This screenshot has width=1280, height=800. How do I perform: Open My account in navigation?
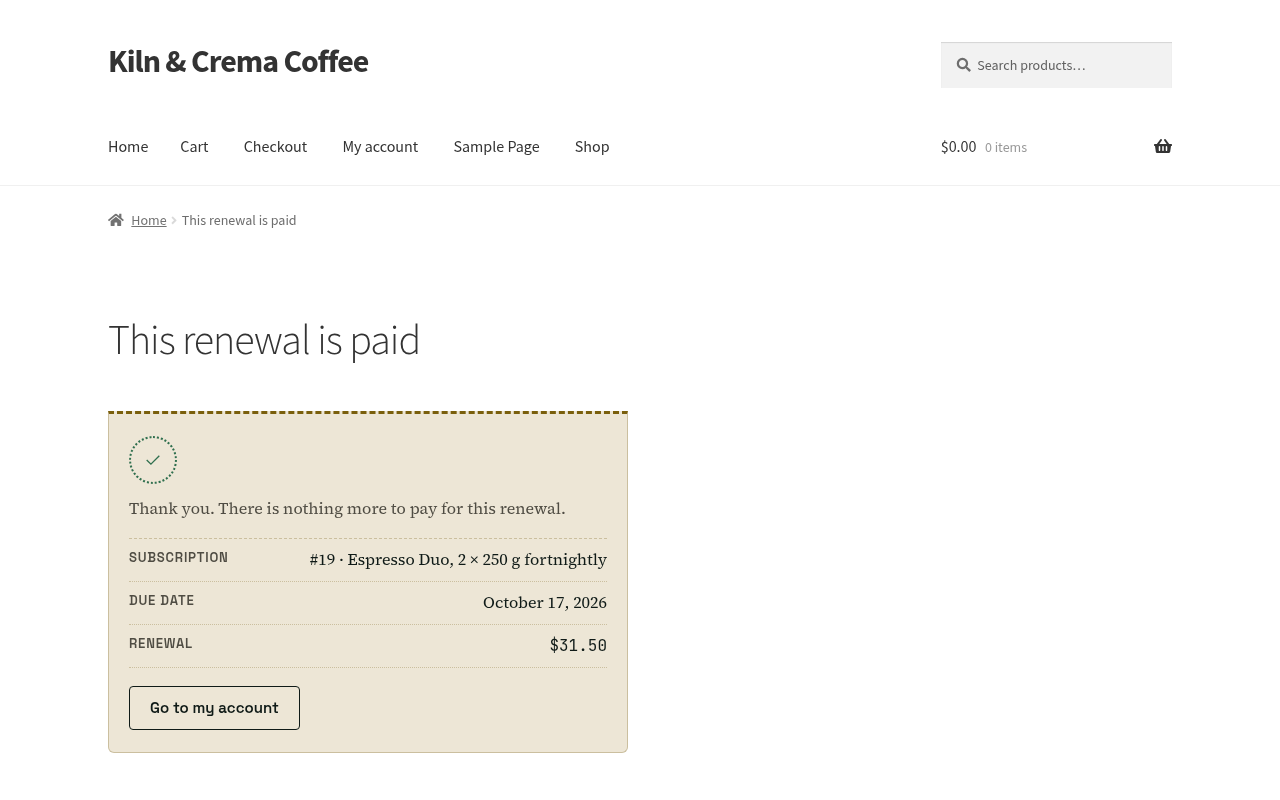click(380, 146)
